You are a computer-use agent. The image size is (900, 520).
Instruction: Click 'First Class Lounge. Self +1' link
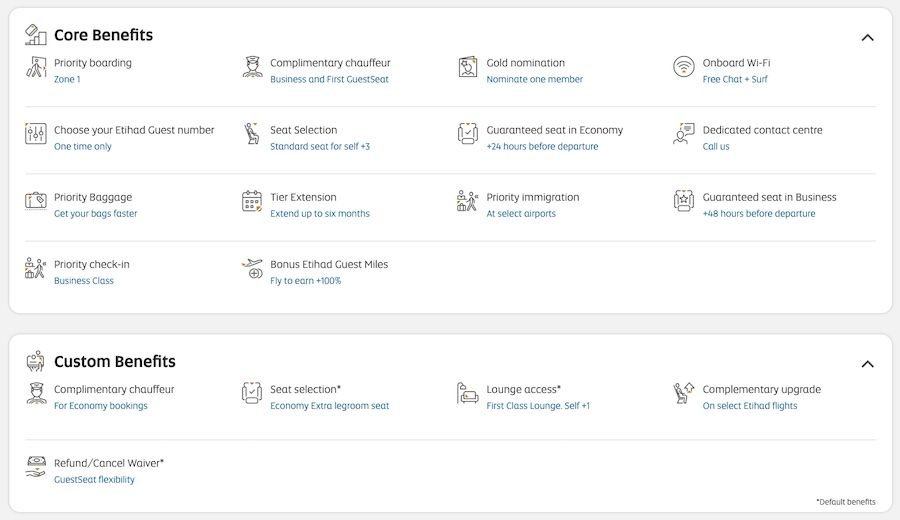point(538,406)
